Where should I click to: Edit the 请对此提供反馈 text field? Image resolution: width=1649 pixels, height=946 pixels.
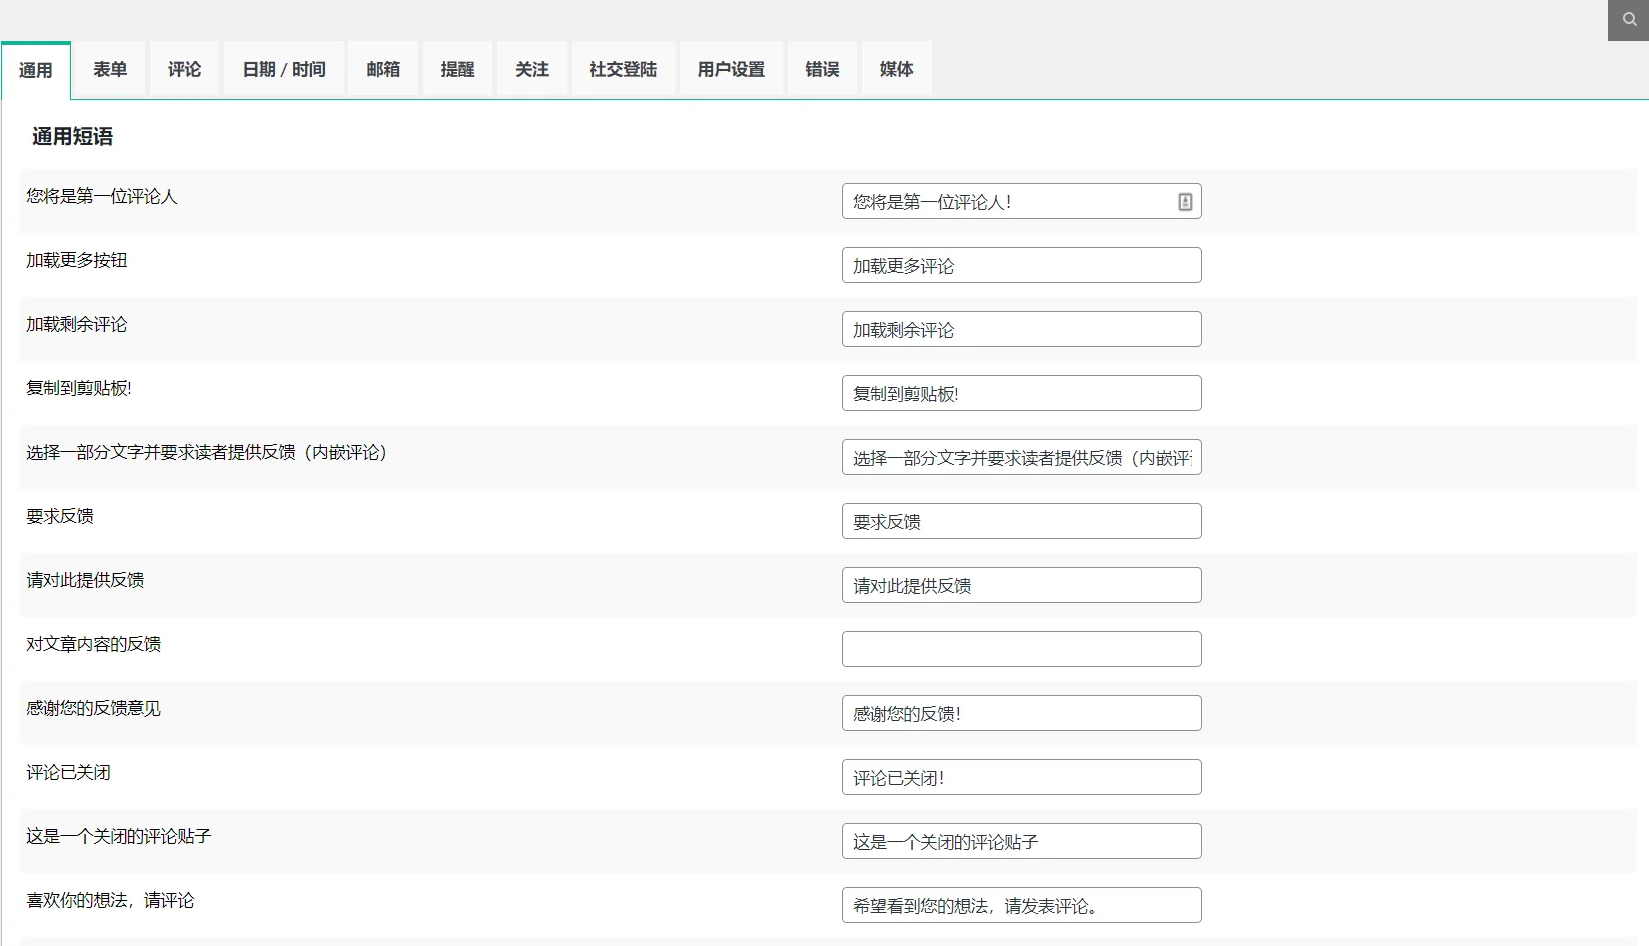pos(1021,585)
